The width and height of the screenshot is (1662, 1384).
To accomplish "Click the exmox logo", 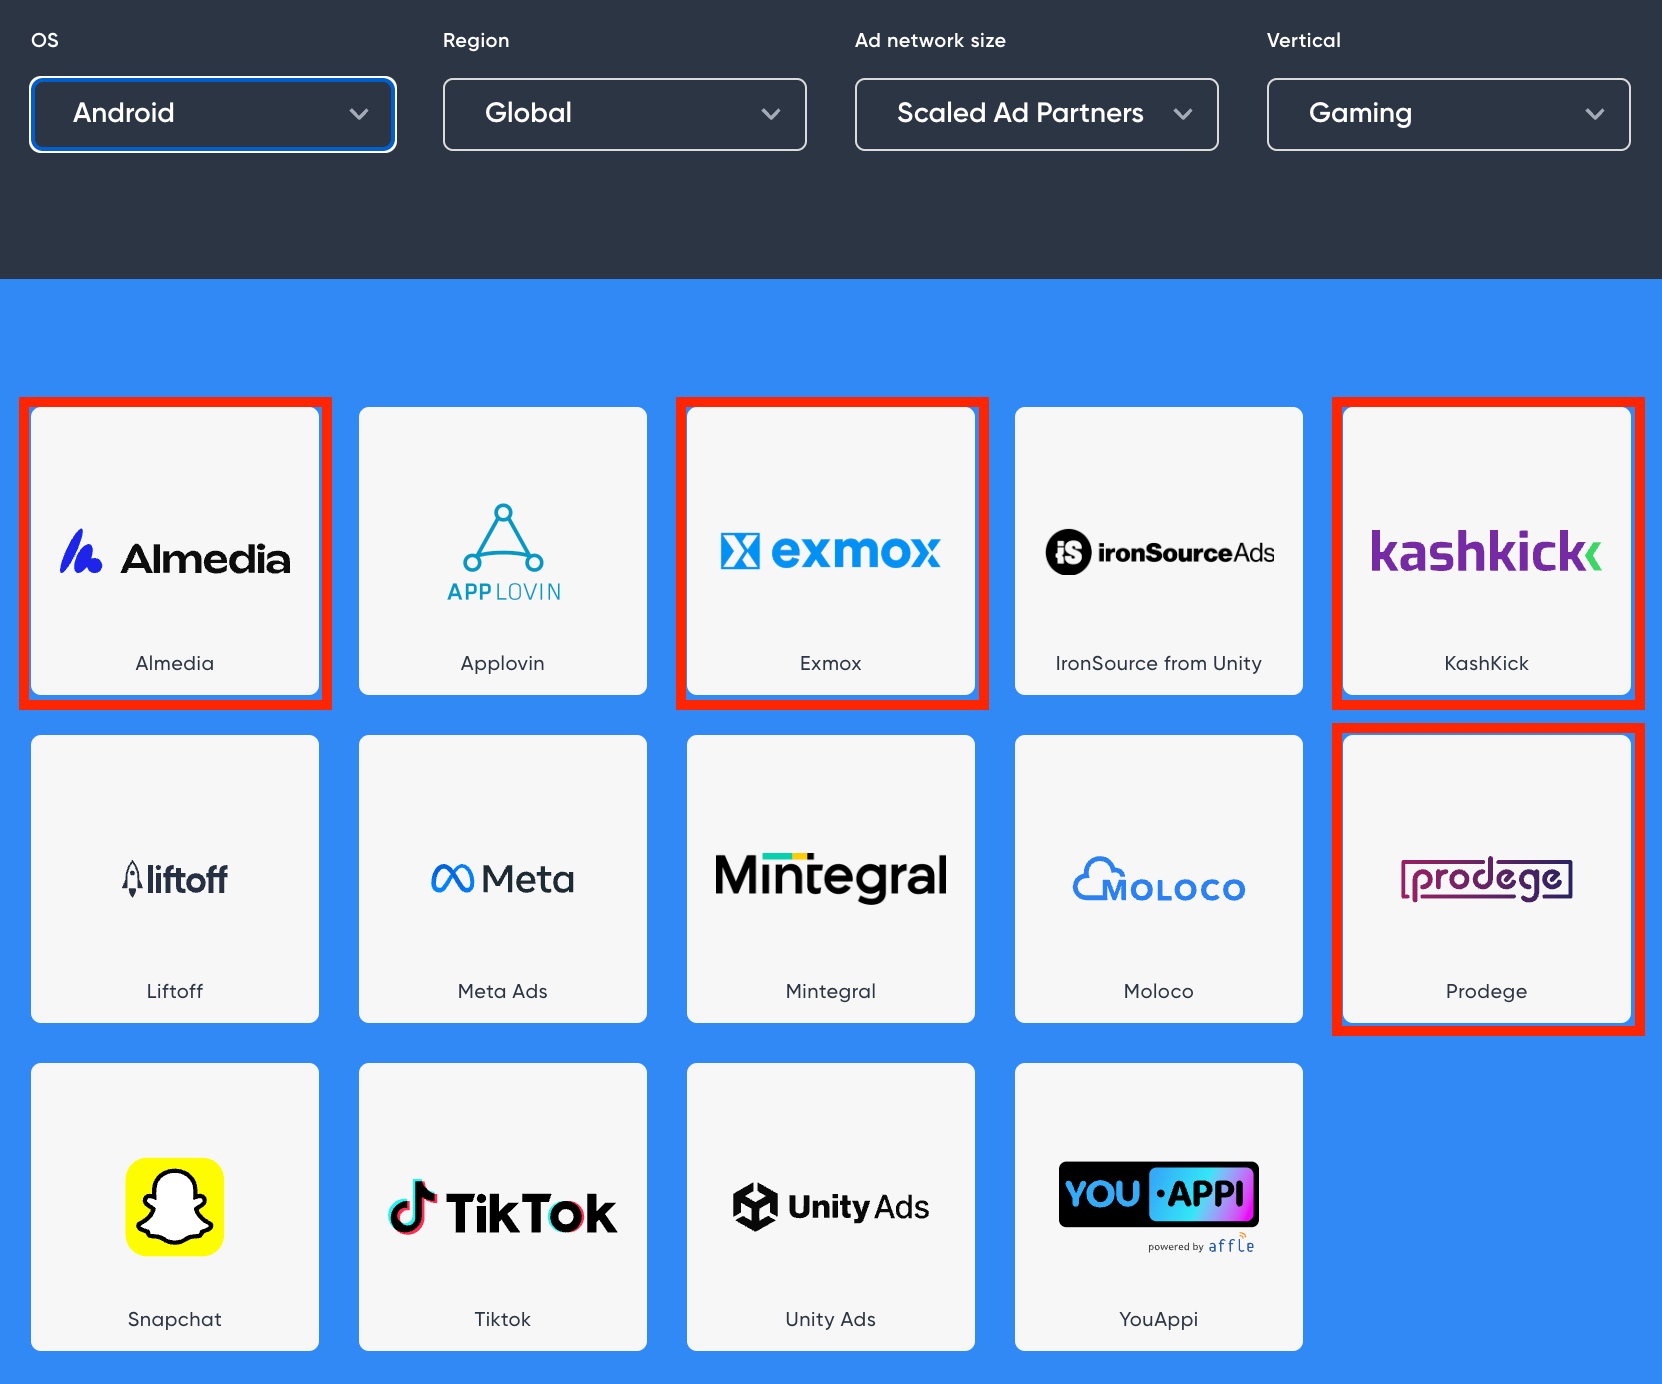I will coord(831,551).
